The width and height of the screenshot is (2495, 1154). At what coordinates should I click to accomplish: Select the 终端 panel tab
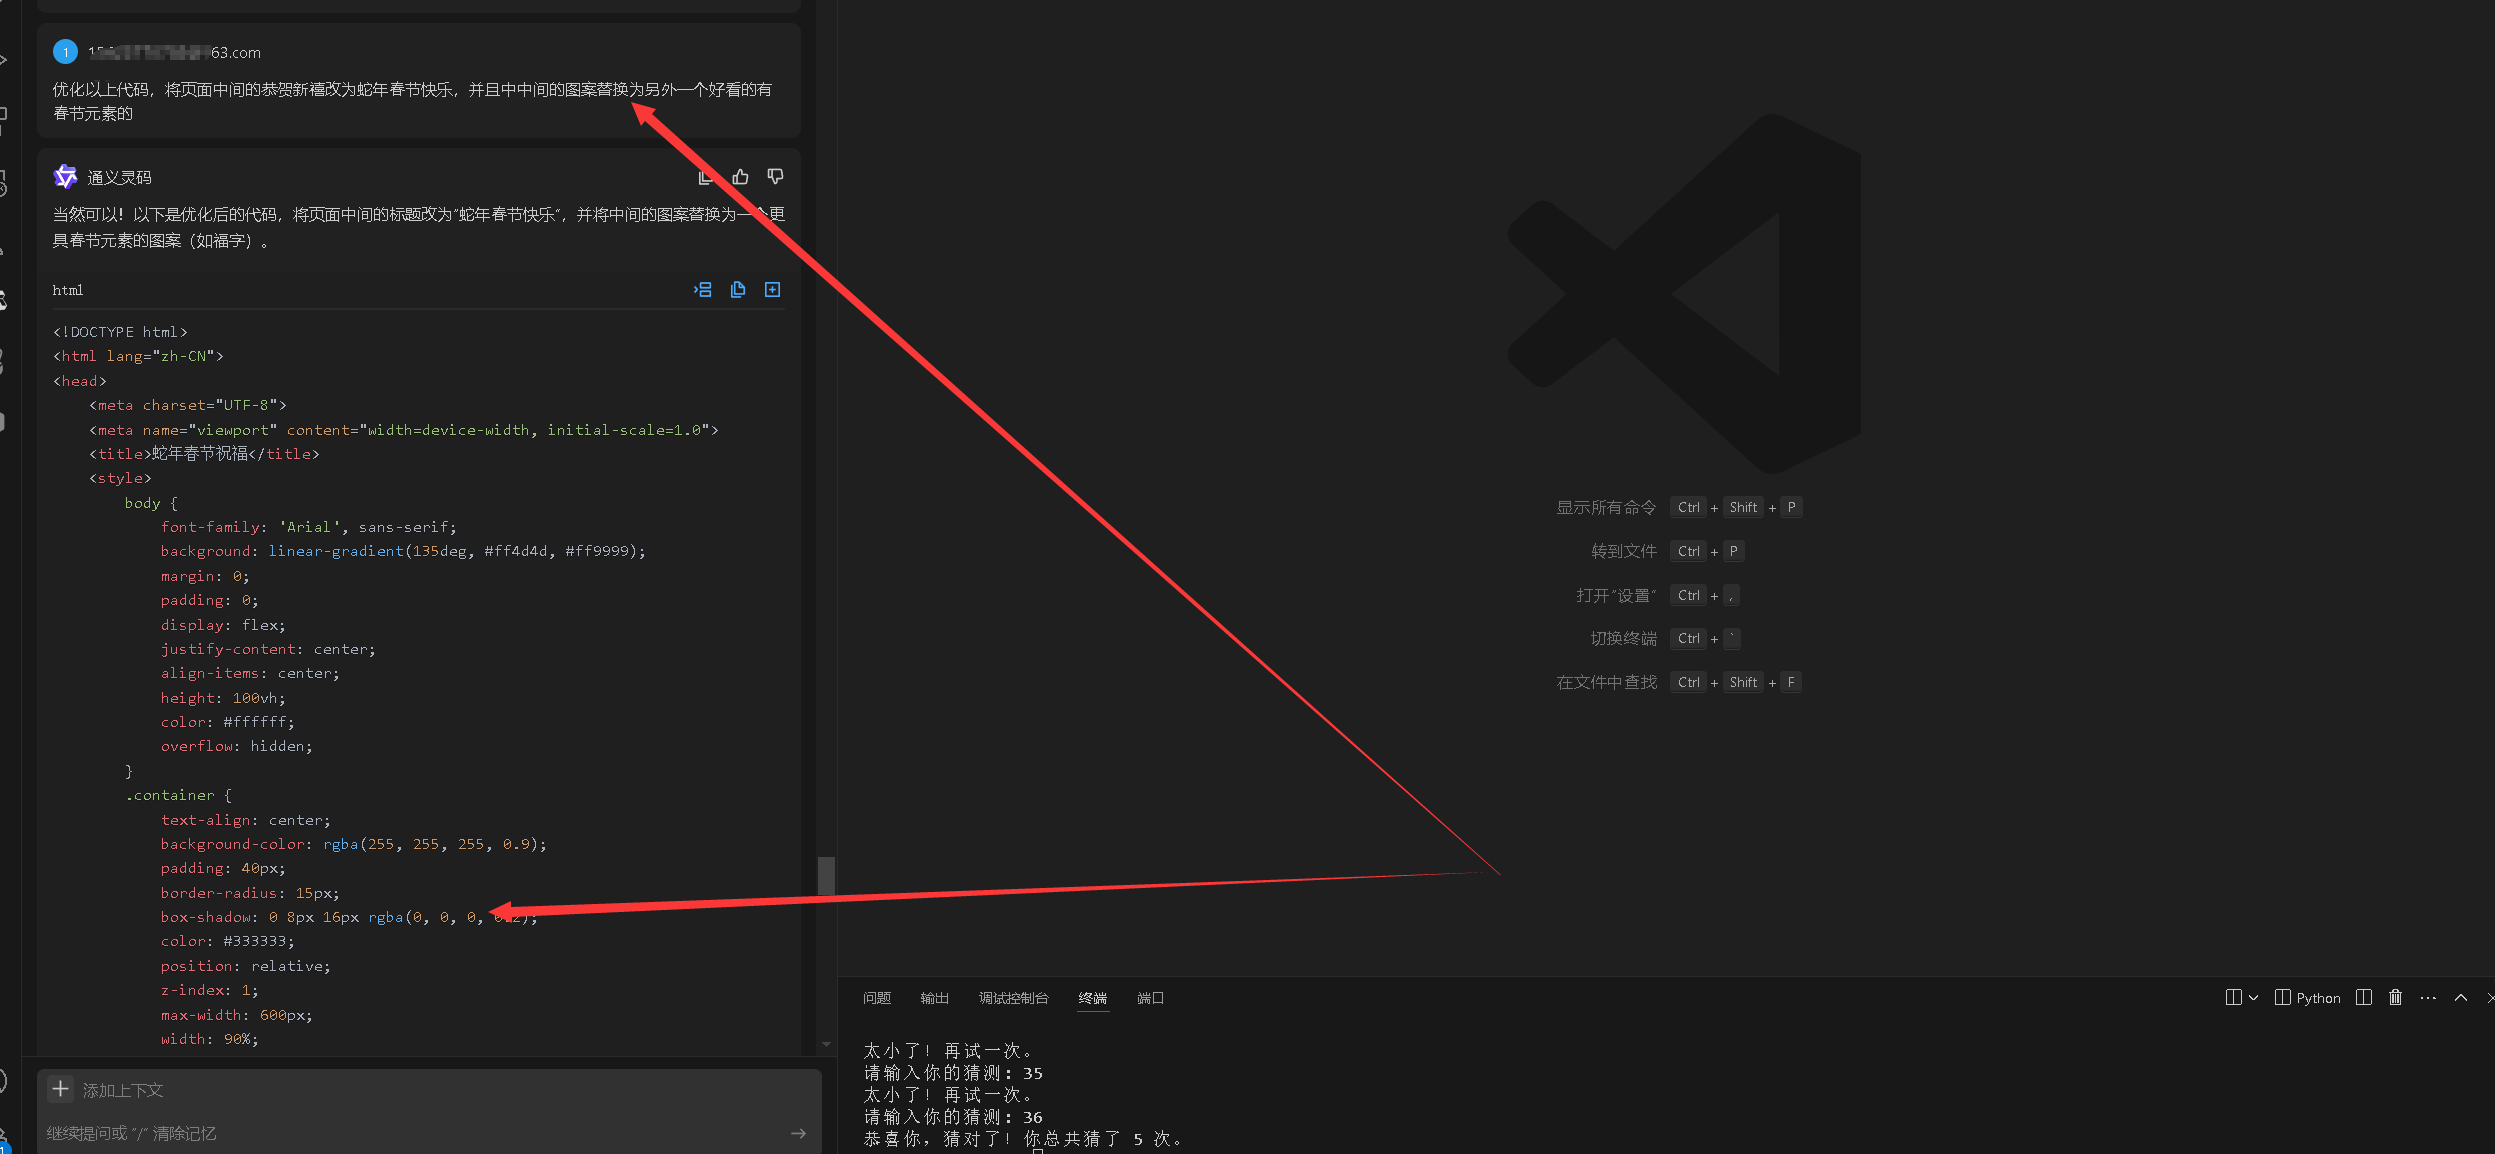tap(1093, 998)
